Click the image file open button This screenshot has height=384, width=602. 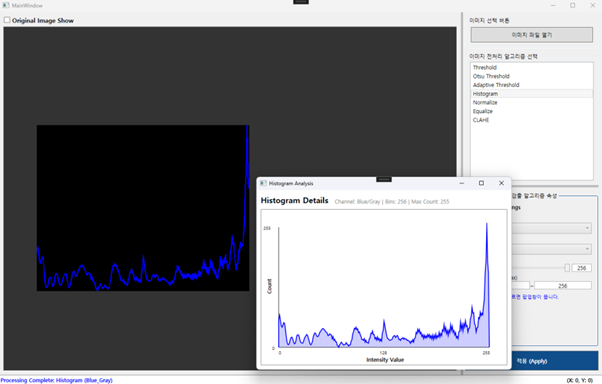pyautogui.click(x=532, y=35)
